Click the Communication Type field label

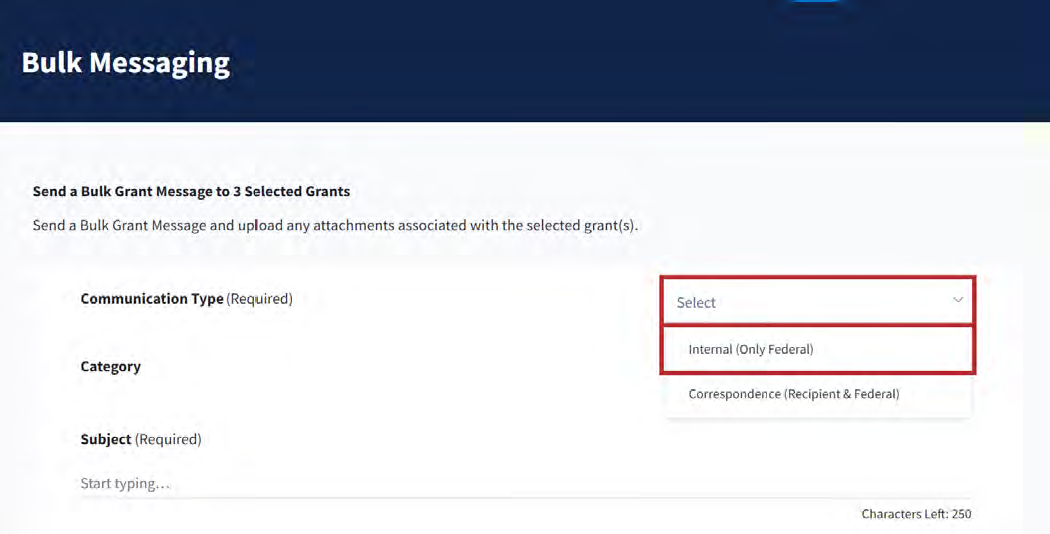pyautogui.click(x=152, y=299)
